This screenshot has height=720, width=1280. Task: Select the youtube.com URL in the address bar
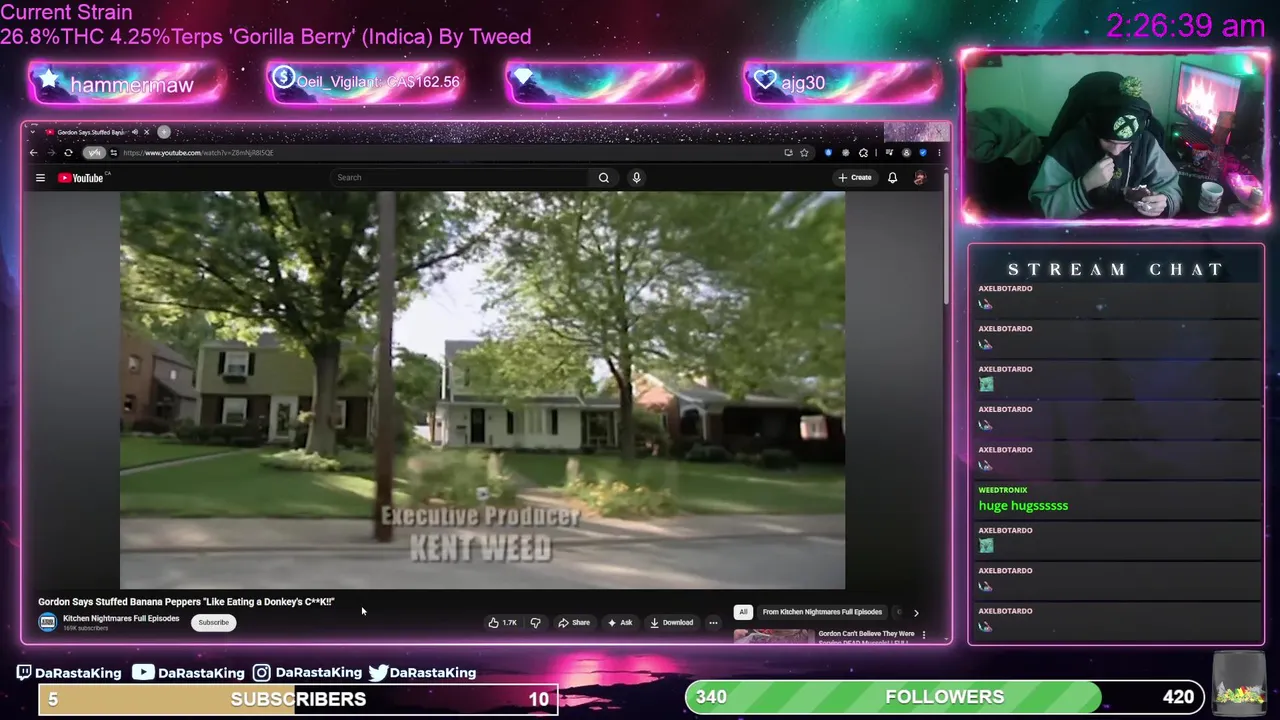coord(198,153)
